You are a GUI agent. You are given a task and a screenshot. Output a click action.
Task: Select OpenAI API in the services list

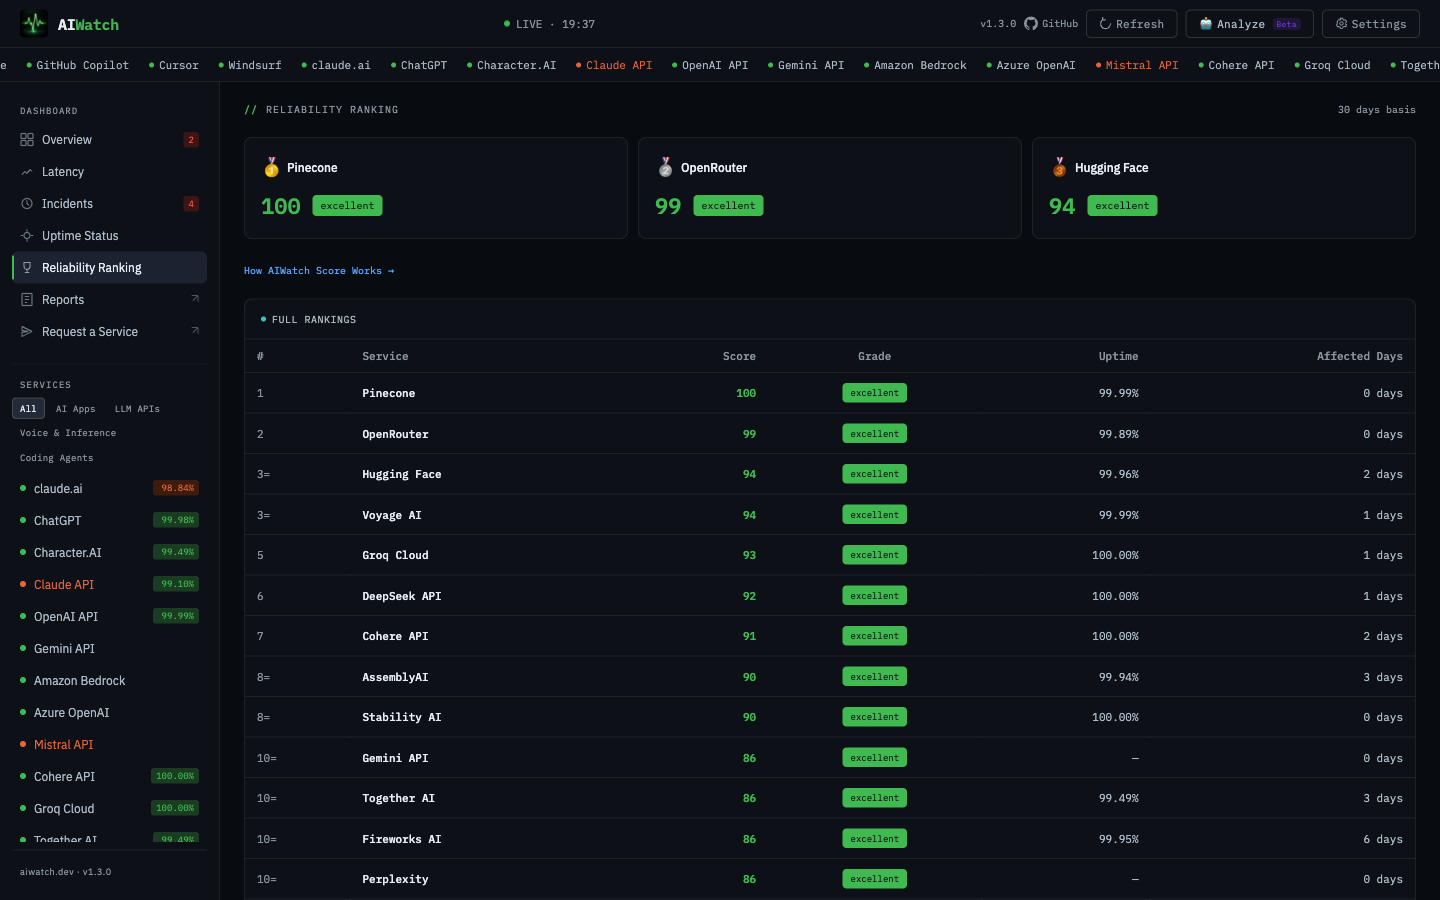[x=109, y=616]
